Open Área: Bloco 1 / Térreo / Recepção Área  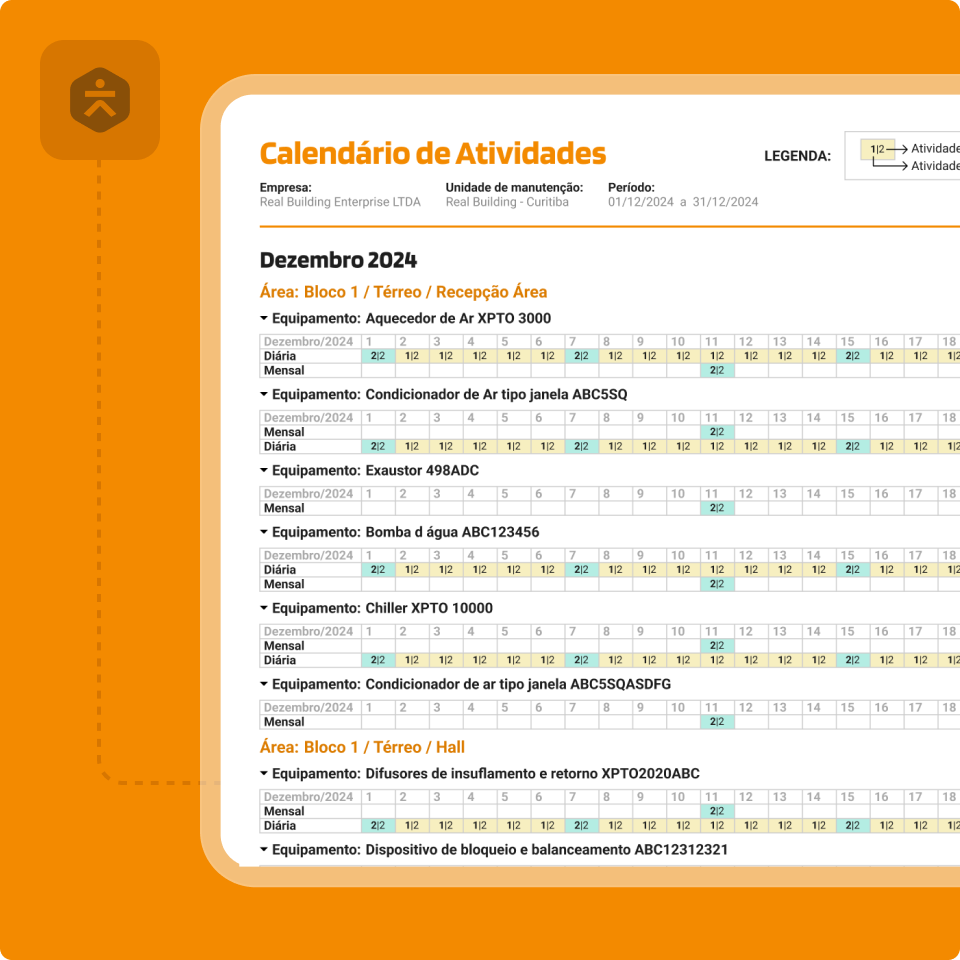403,291
